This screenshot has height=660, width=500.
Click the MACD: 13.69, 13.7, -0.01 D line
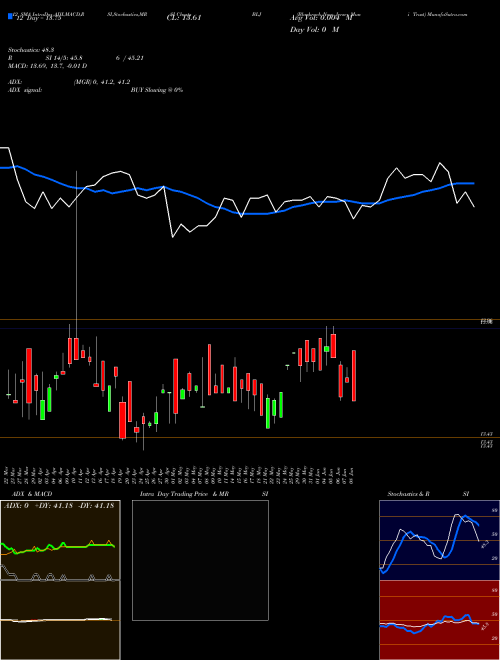tap(48, 66)
